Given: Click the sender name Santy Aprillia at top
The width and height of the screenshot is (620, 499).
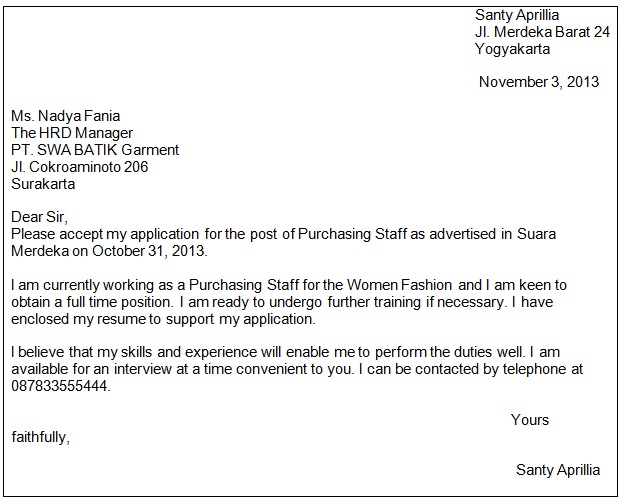Looking at the screenshot, I should 516,15.
